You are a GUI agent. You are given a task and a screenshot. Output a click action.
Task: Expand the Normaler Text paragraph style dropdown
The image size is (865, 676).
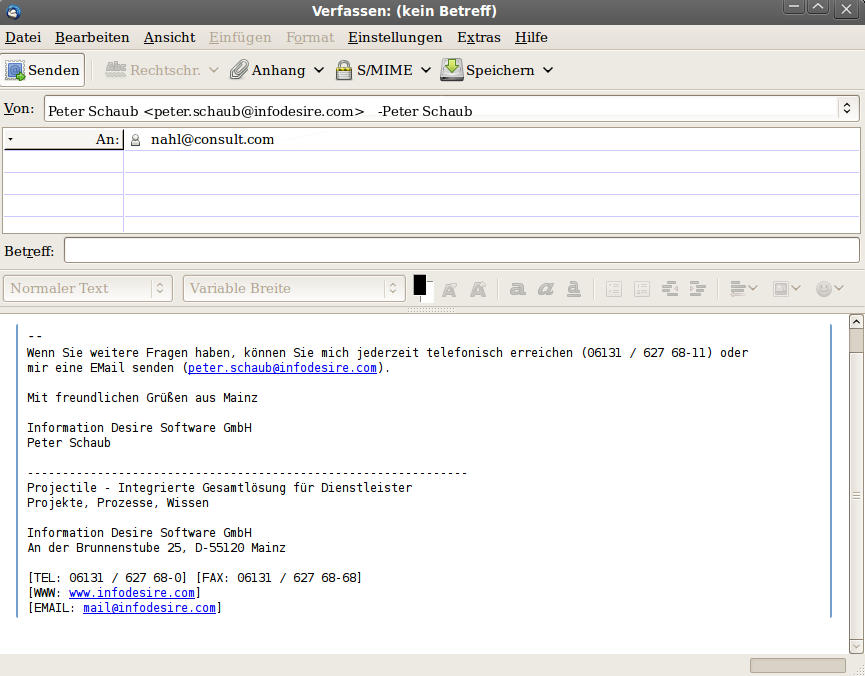coord(160,288)
